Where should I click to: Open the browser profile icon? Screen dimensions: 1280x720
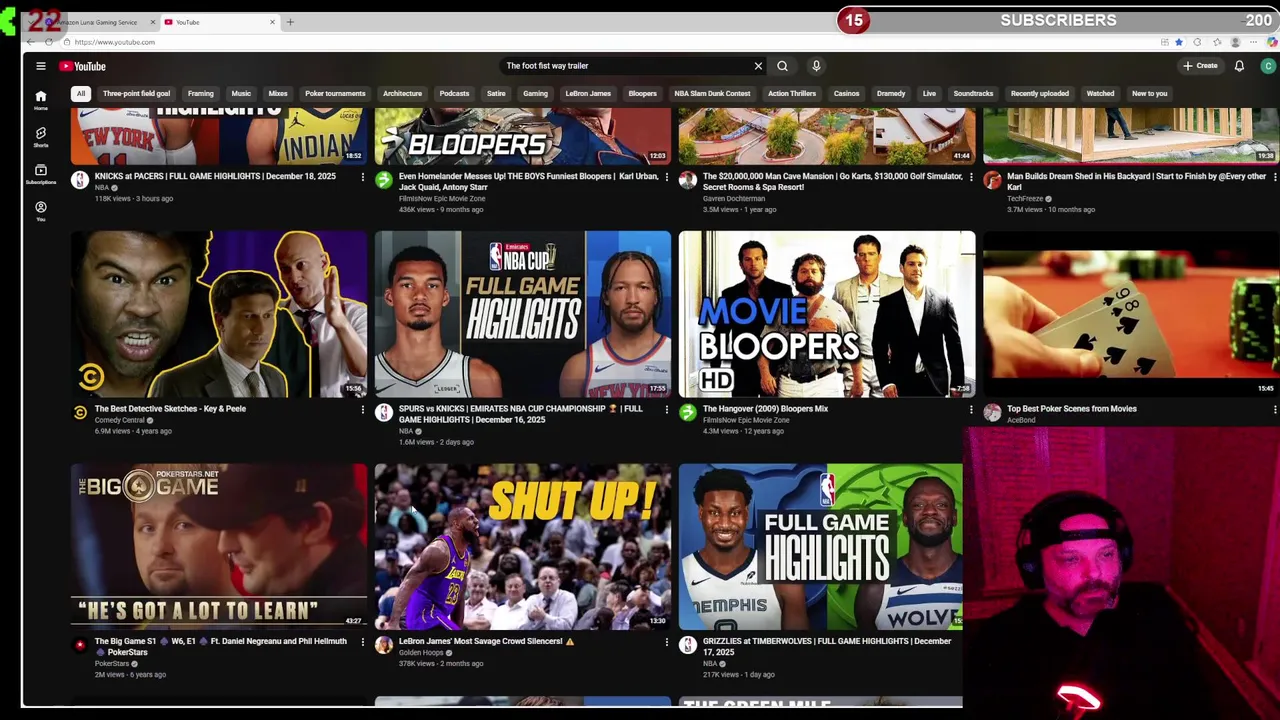(x=1235, y=42)
